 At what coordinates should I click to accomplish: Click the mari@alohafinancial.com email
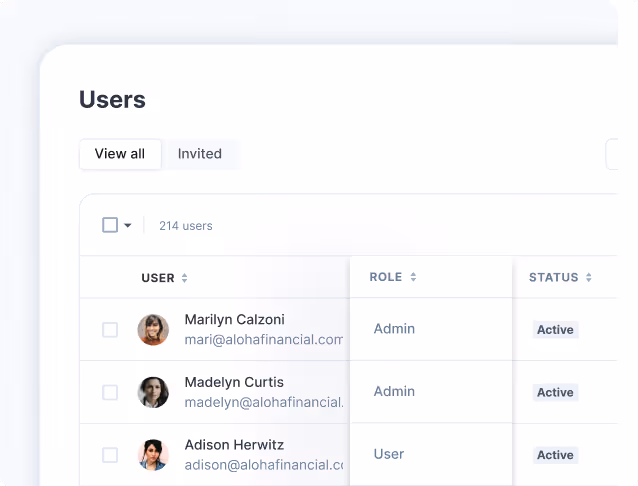point(264,340)
